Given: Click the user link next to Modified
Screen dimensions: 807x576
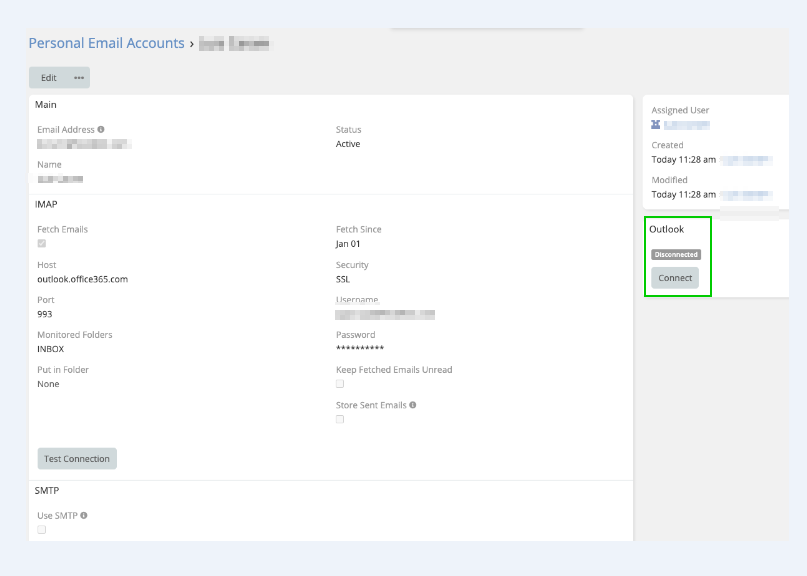Looking at the screenshot, I should pyautogui.click(x=746, y=194).
